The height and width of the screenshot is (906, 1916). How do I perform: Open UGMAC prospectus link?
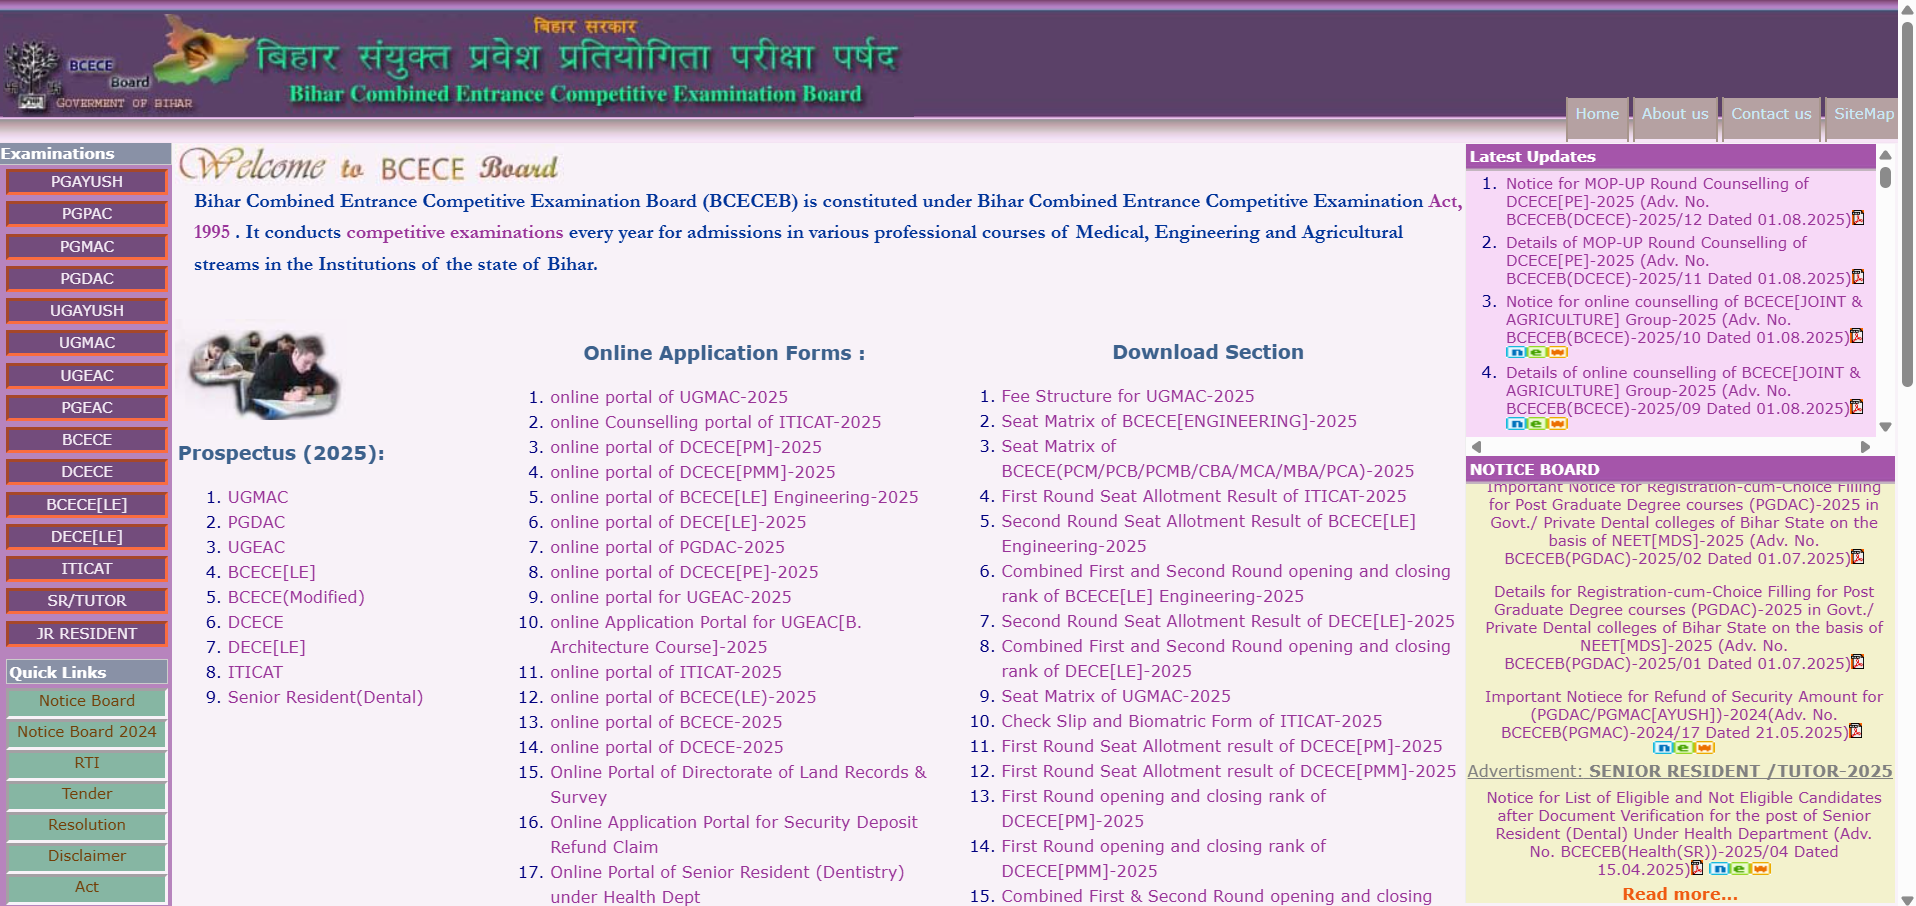click(x=258, y=497)
